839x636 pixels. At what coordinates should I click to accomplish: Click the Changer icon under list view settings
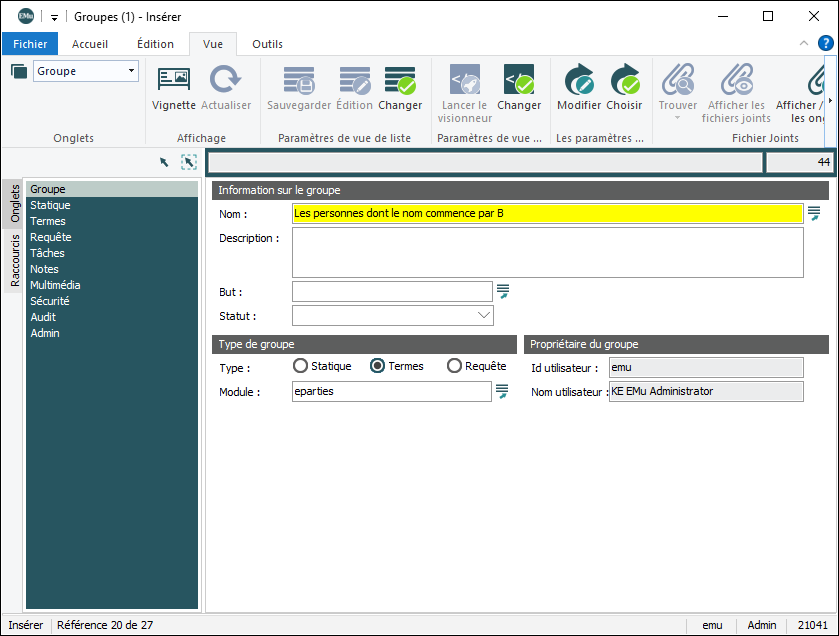pyautogui.click(x=400, y=80)
